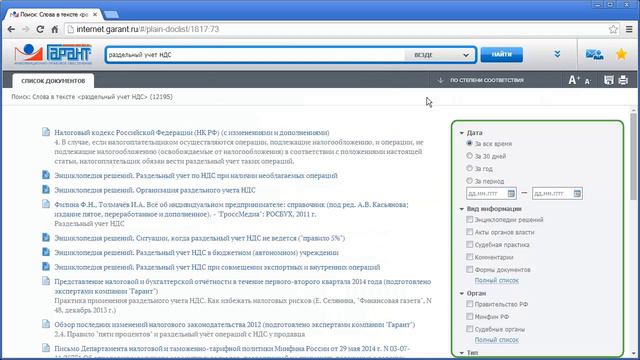Click the Garant logo
The image size is (640, 360).
pos(53,54)
